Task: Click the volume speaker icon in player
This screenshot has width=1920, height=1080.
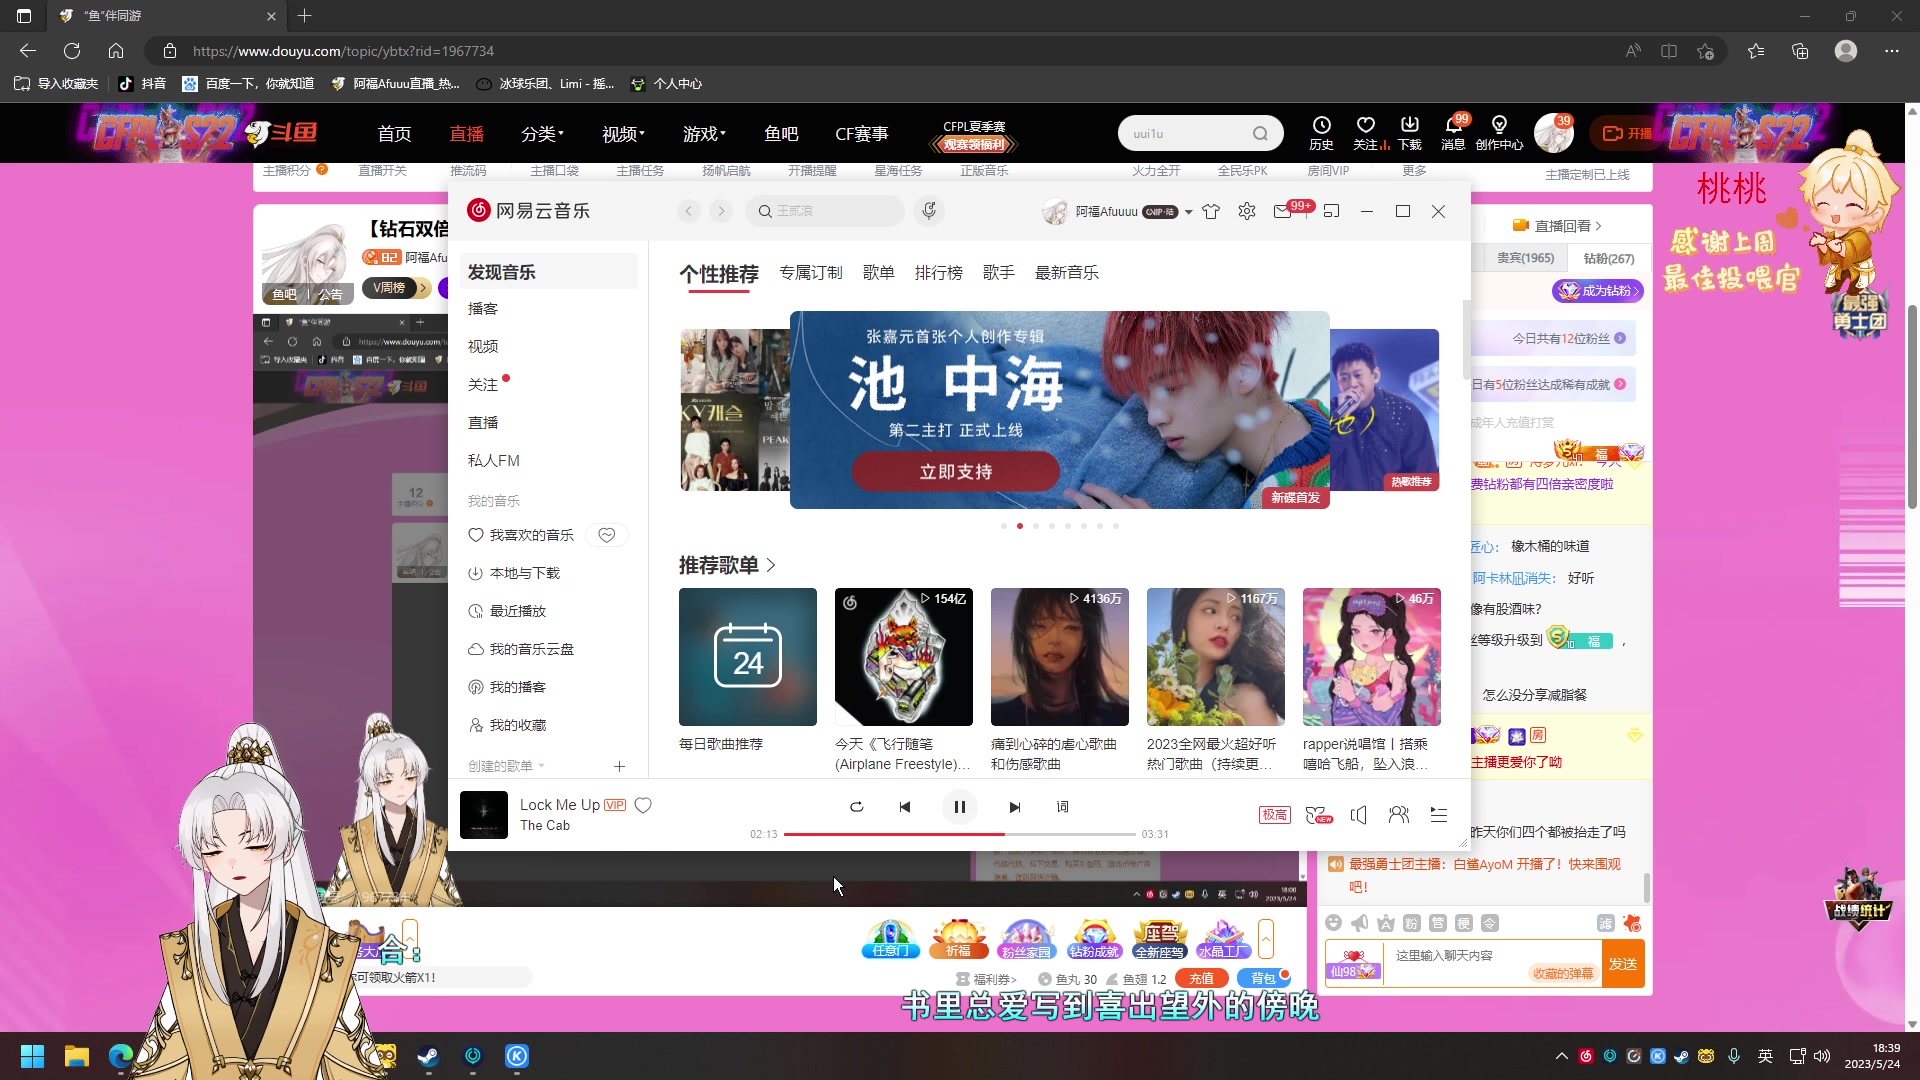Action: (1358, 815)
